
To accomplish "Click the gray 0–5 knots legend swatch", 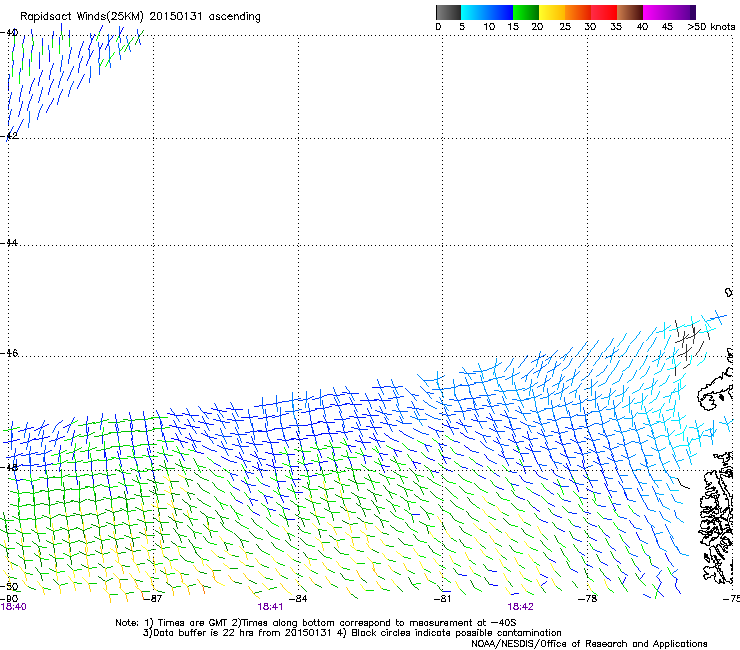I will pyautogui.click(x=448, y=12).
